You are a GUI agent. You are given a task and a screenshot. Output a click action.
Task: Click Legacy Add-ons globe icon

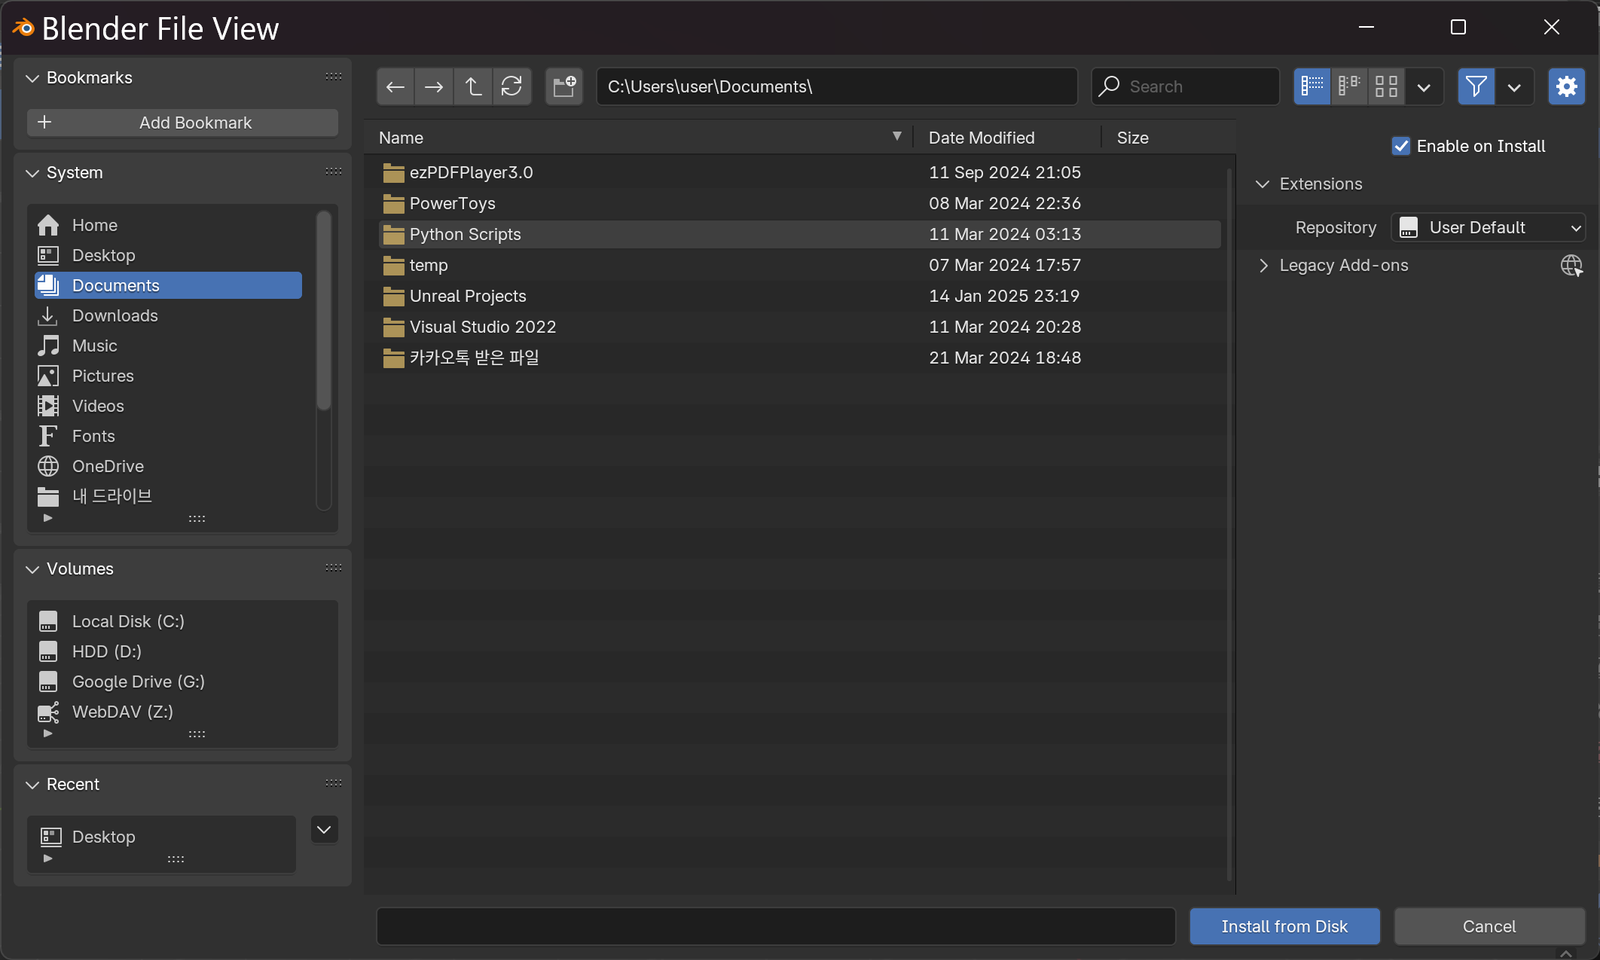click(x=1572, y=266)
